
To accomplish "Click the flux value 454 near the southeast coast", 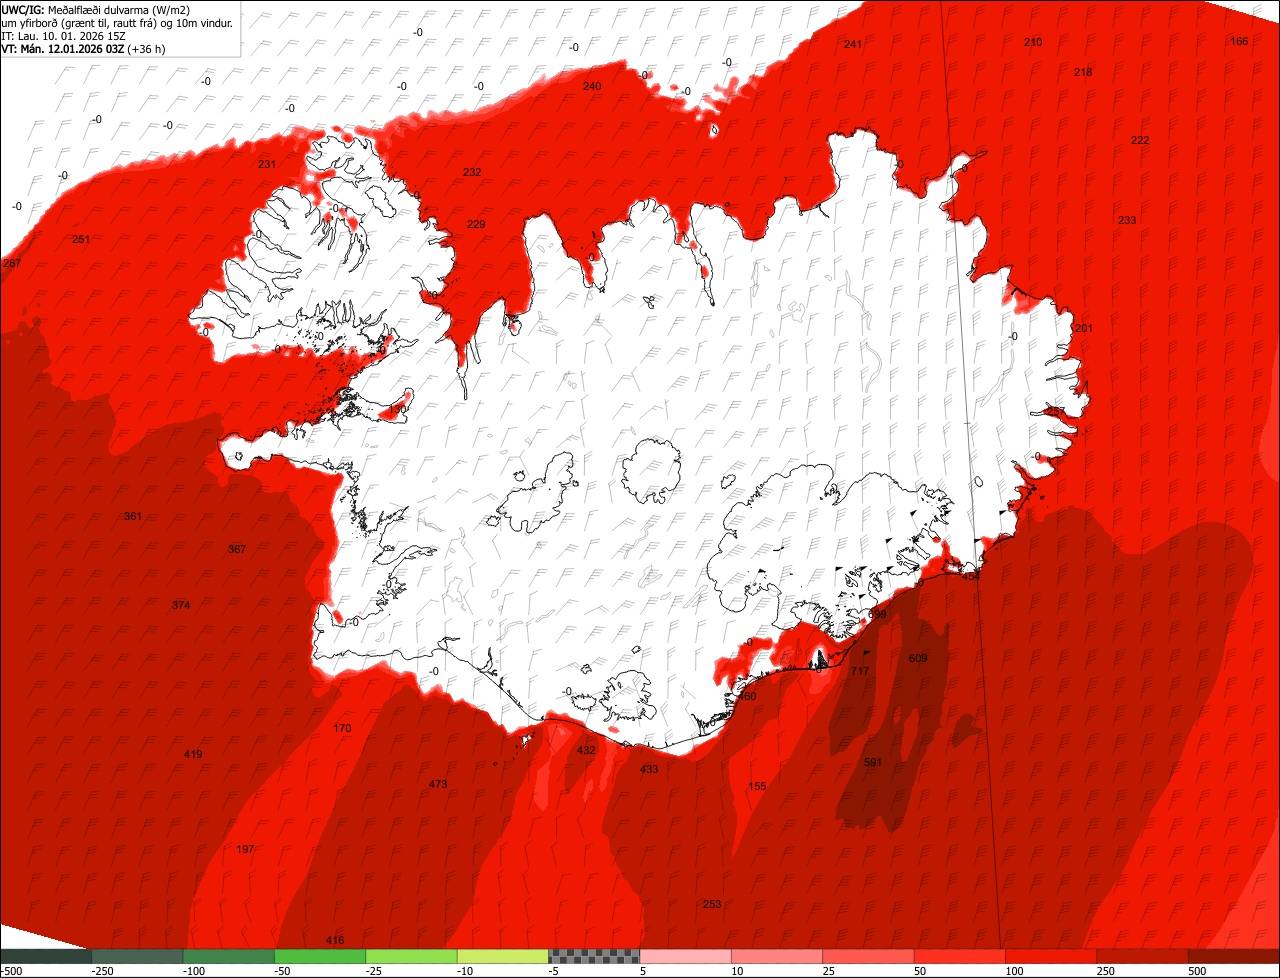I will coord(971,576).
